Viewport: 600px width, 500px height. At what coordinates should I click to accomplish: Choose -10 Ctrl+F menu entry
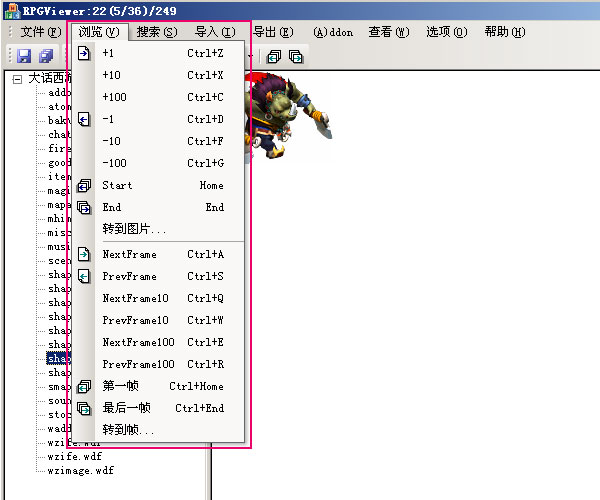tap(158, 142)
